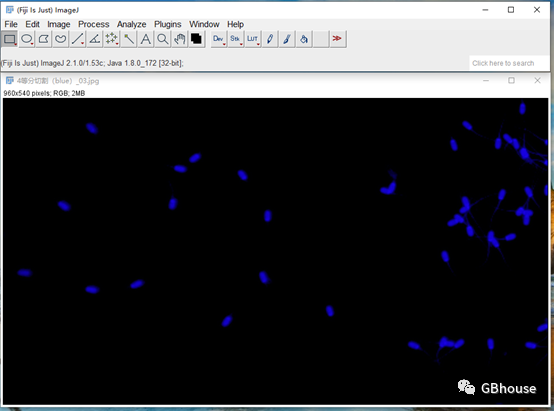Viewport: 554px width, 411px height.
Task: Choose the Magnifying glass zoom tool
Action: [162, 39]
